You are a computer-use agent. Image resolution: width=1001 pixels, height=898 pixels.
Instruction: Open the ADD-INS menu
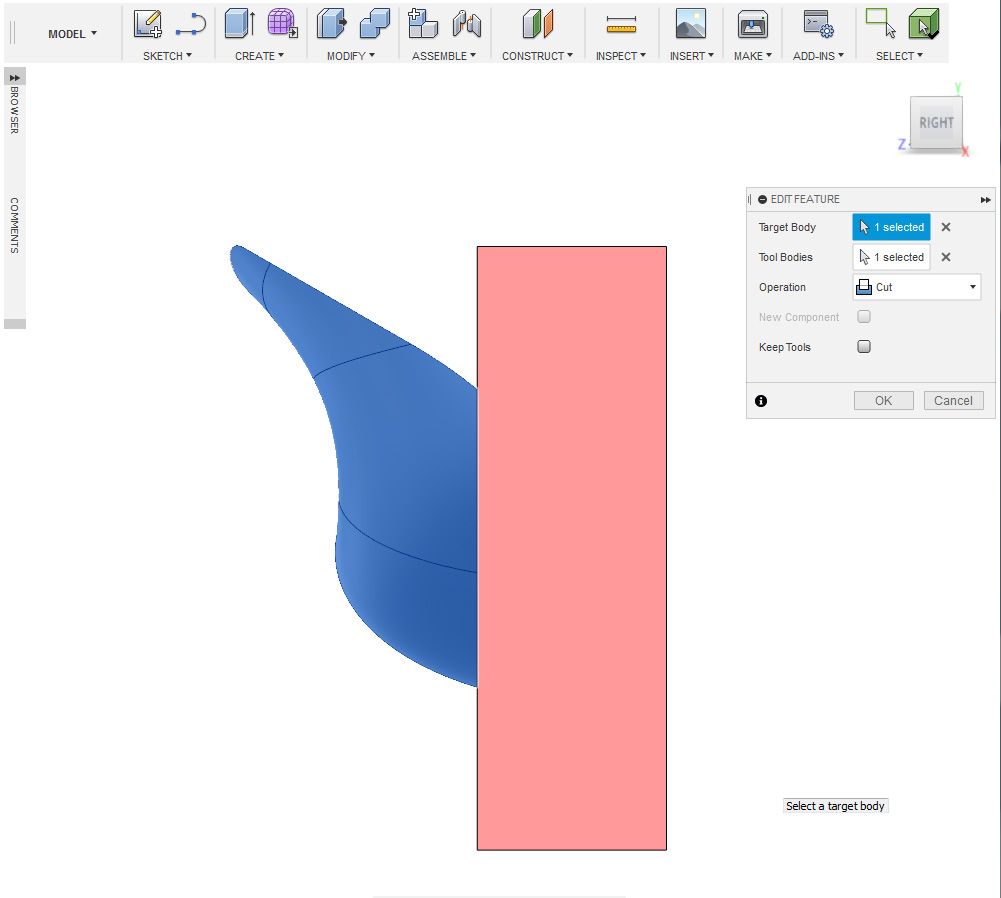tap(818, 56)
